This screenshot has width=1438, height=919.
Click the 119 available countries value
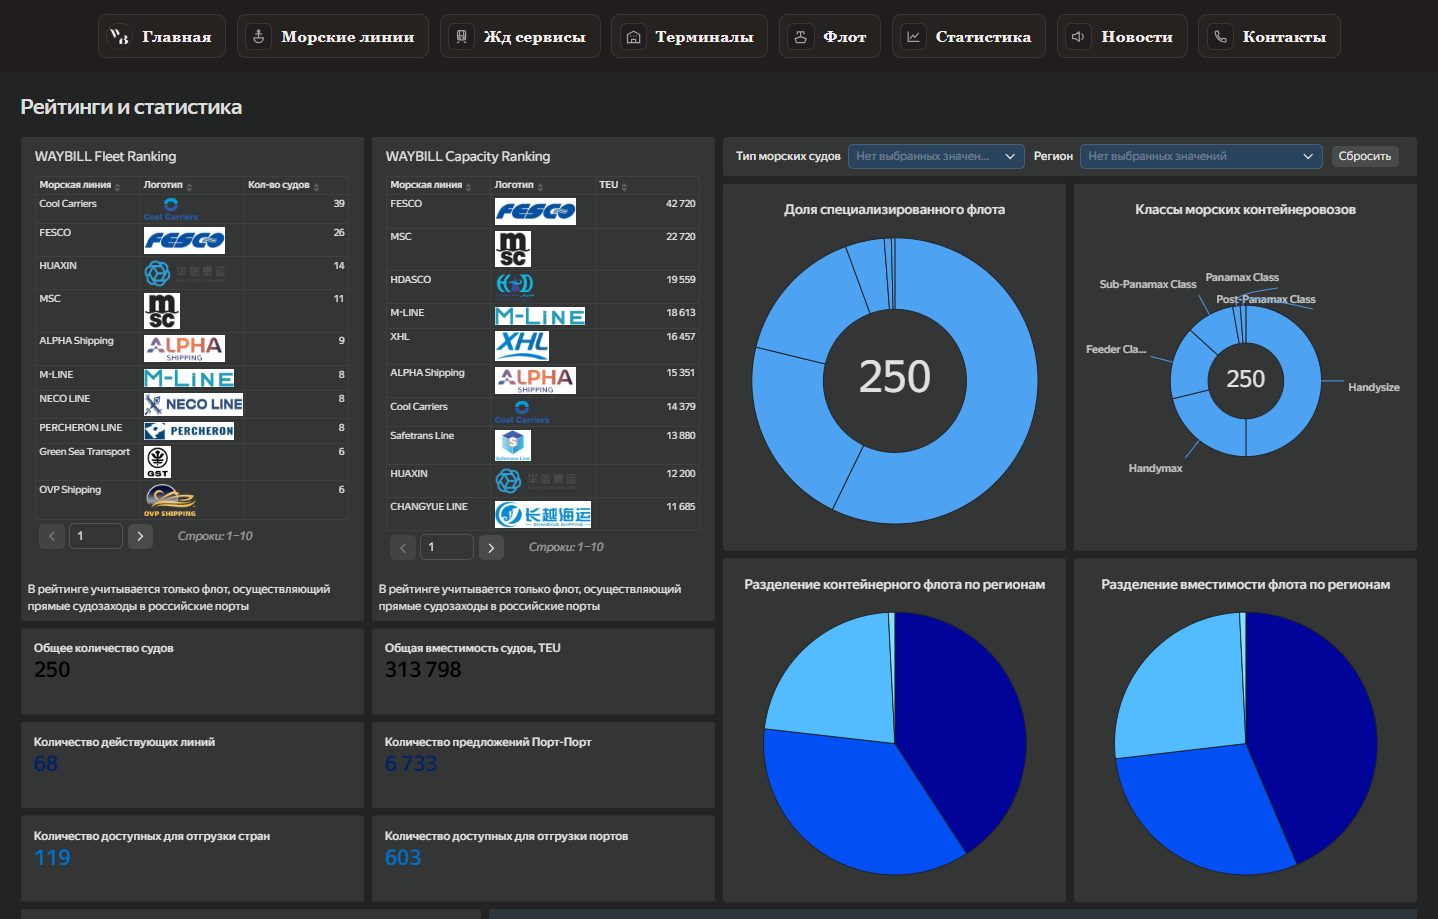(52, 858)
